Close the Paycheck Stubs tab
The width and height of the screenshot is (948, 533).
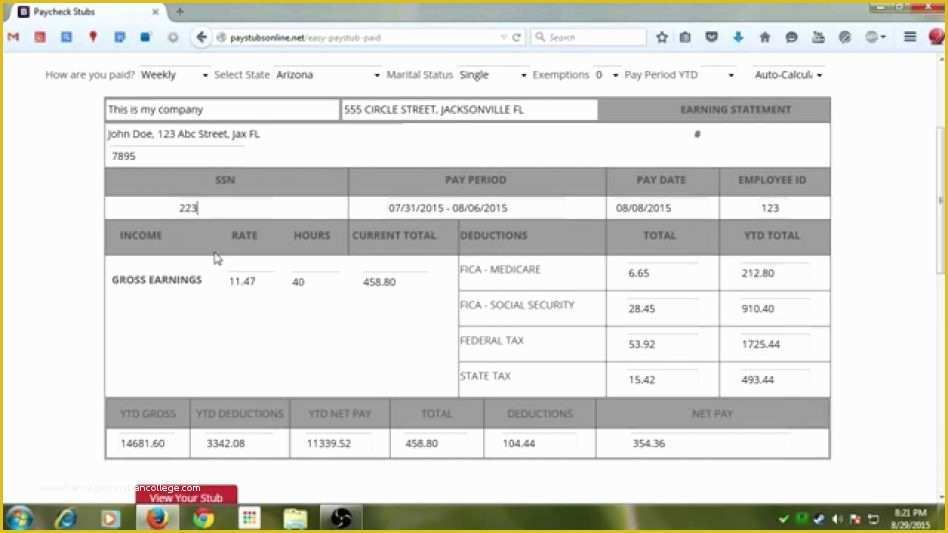click(155, 11)
